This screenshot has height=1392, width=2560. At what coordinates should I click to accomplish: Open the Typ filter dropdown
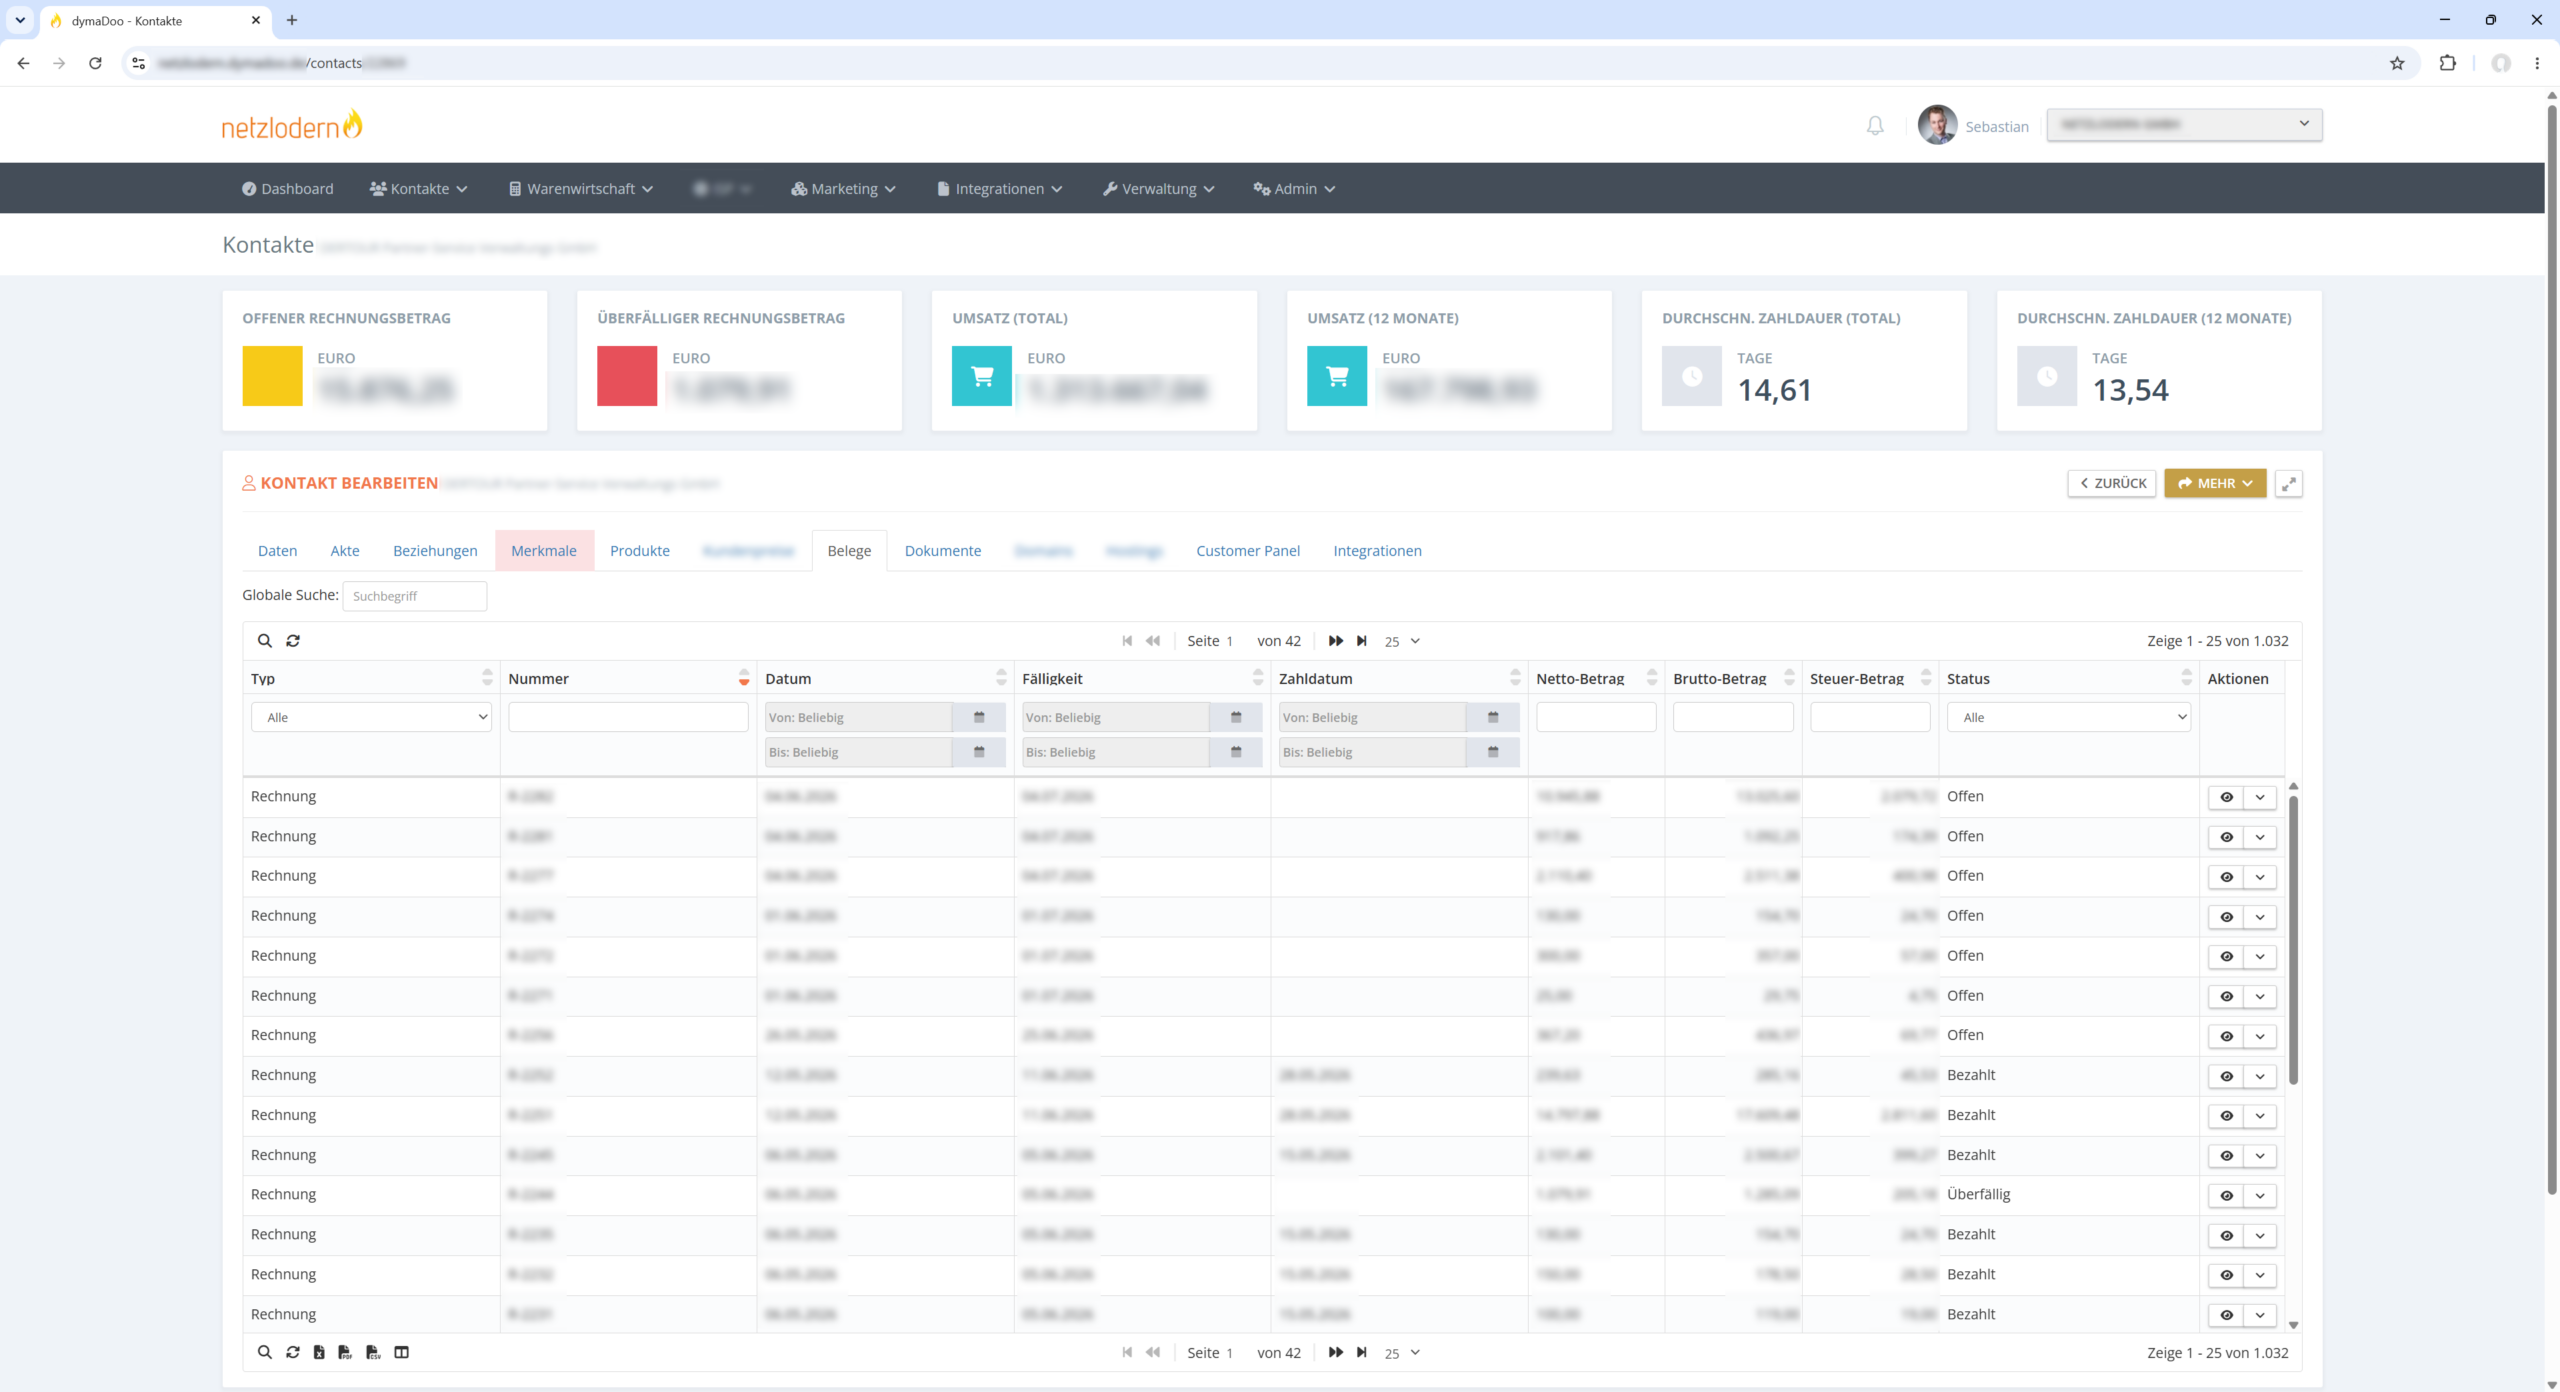point(371,717)
